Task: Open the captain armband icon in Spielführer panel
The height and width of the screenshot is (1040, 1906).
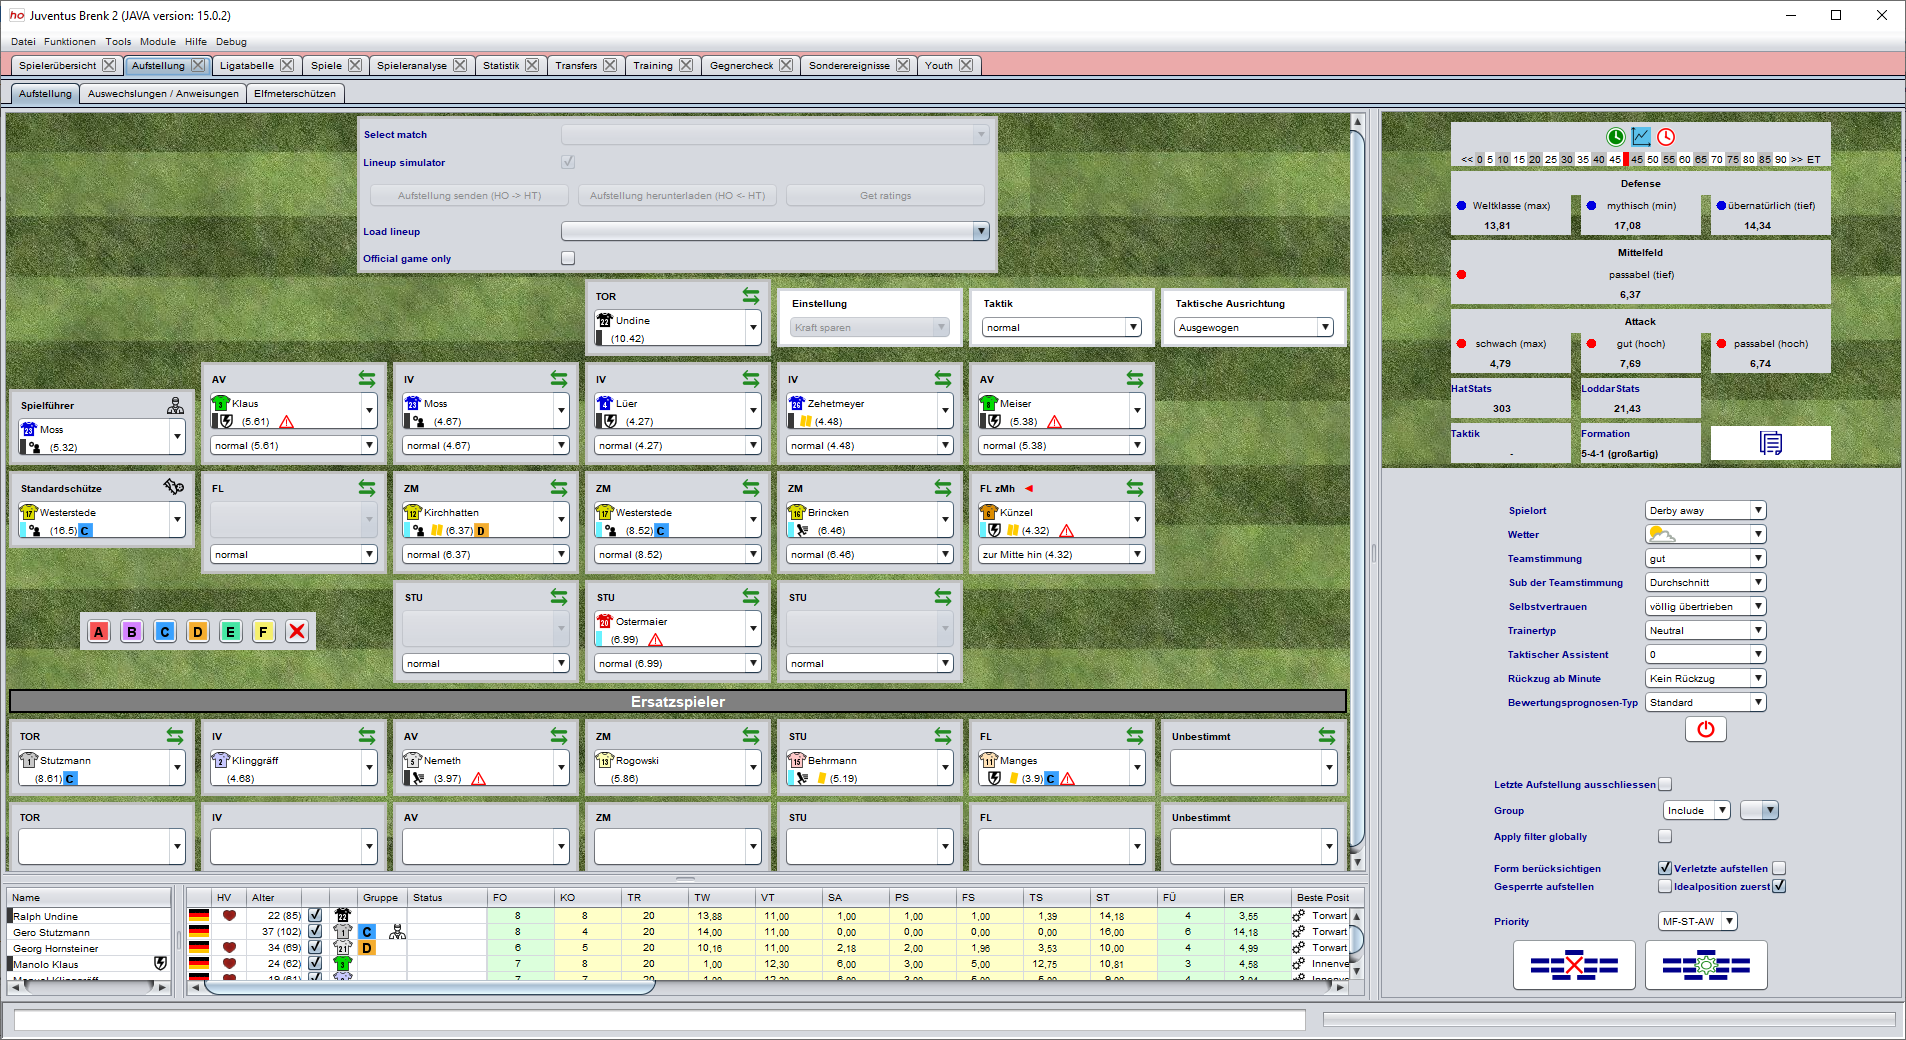Action: click(176, 405)
